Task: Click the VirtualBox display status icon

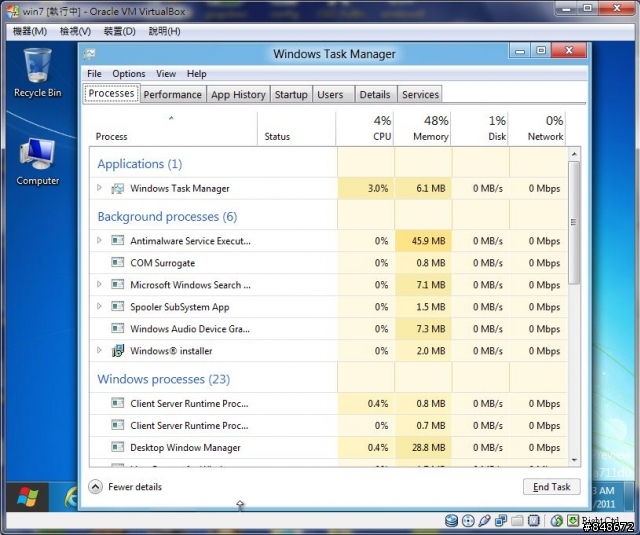Action: 533,520
